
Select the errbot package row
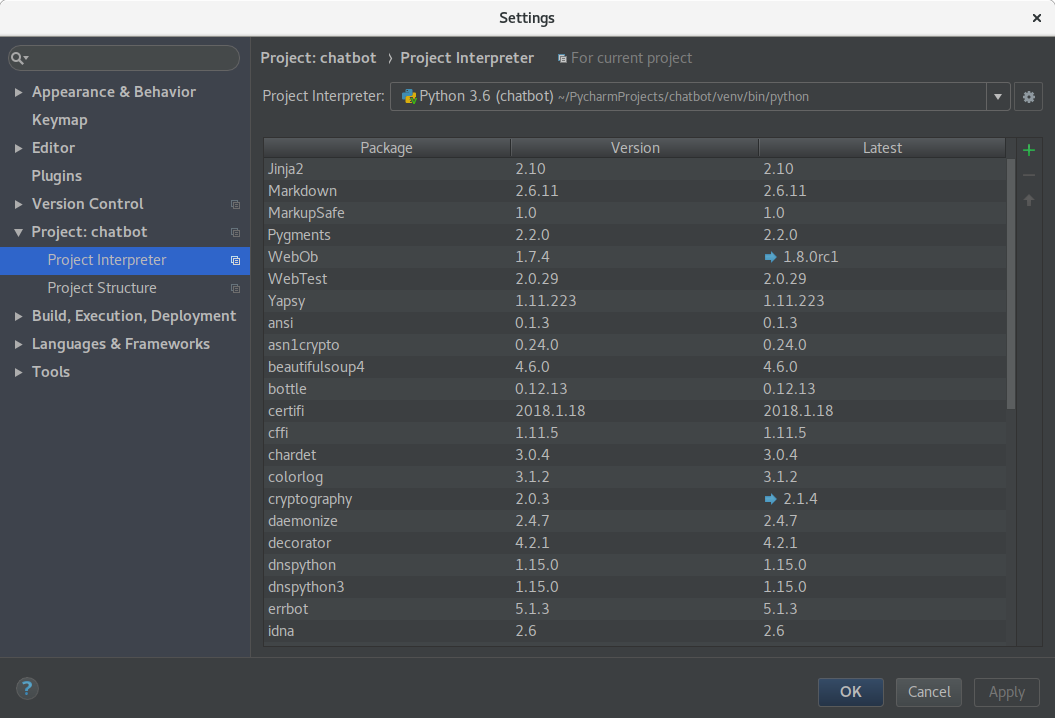click(x=634, y=609)
